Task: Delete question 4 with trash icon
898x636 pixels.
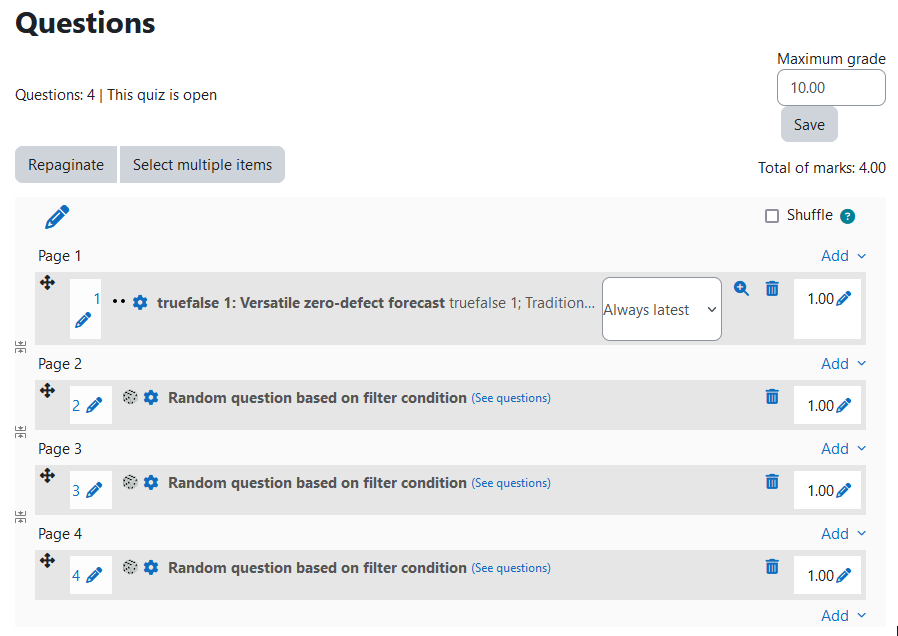Action: point(772,566)
